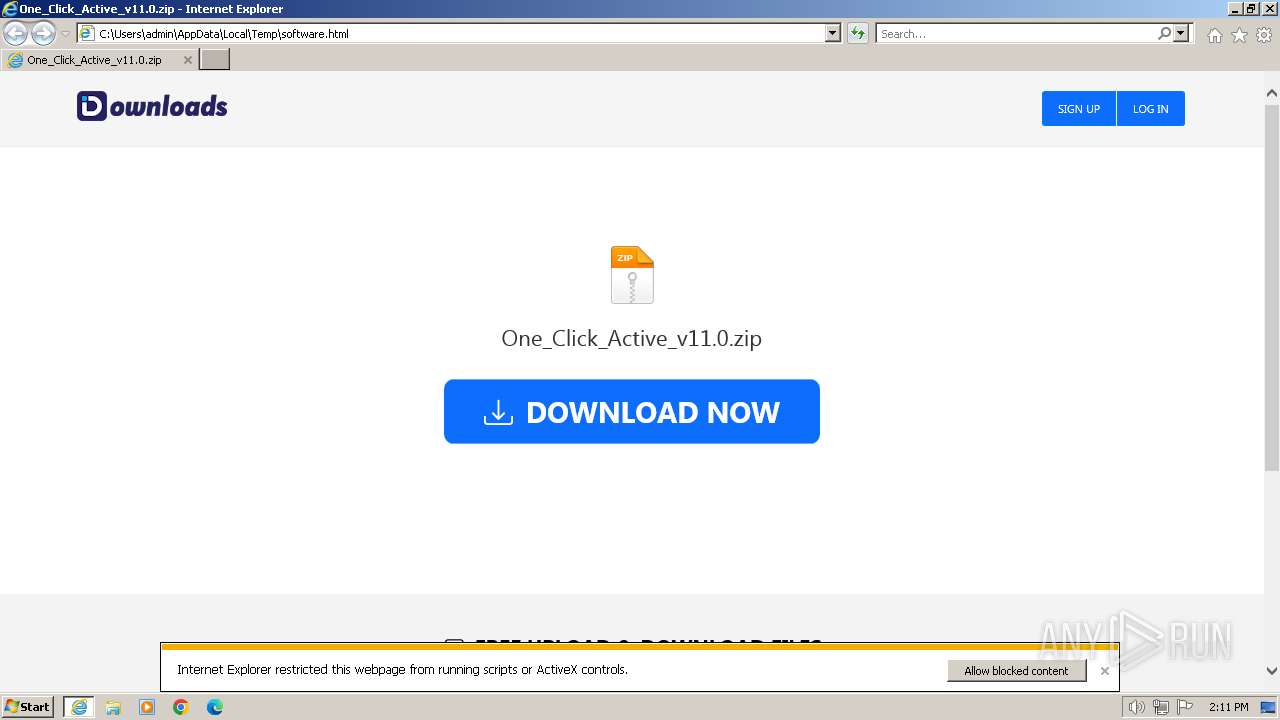Image resolution: width=1280 pixels, height=720 pixels.
Task: Click the ZIP file icon
Action: tap(632, 275)
